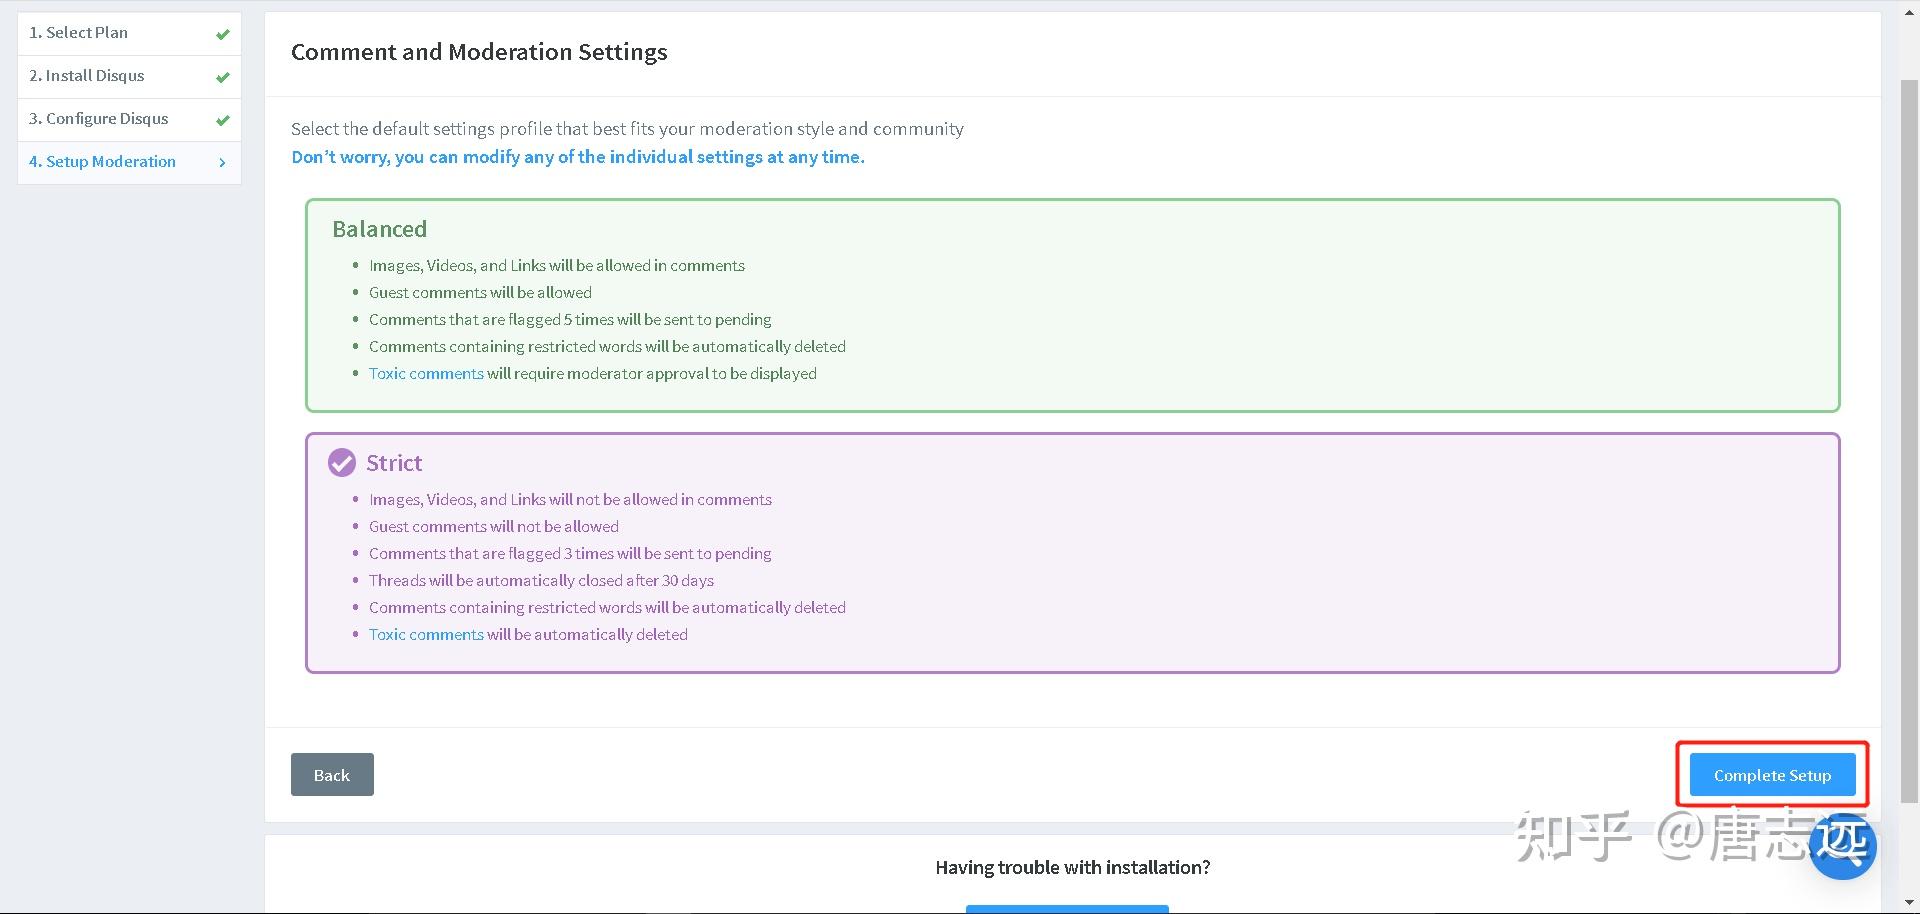Click green checkmark next to Select Plan
Image resolution: width=1920 pixels, height=914 pixels.
pos(223,34)
